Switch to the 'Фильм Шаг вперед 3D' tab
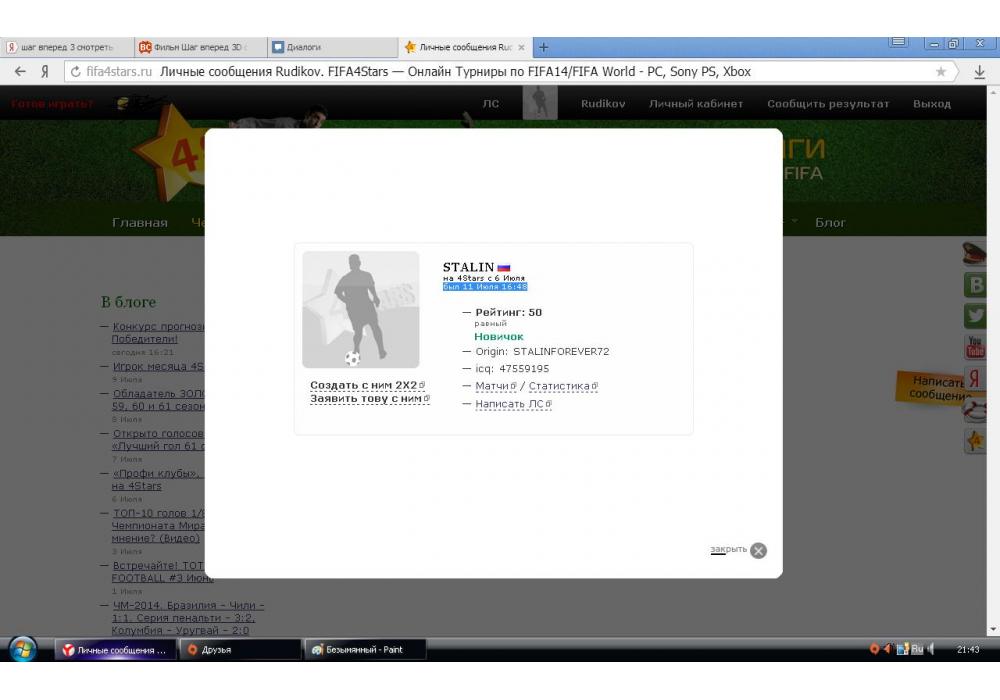 200,47
